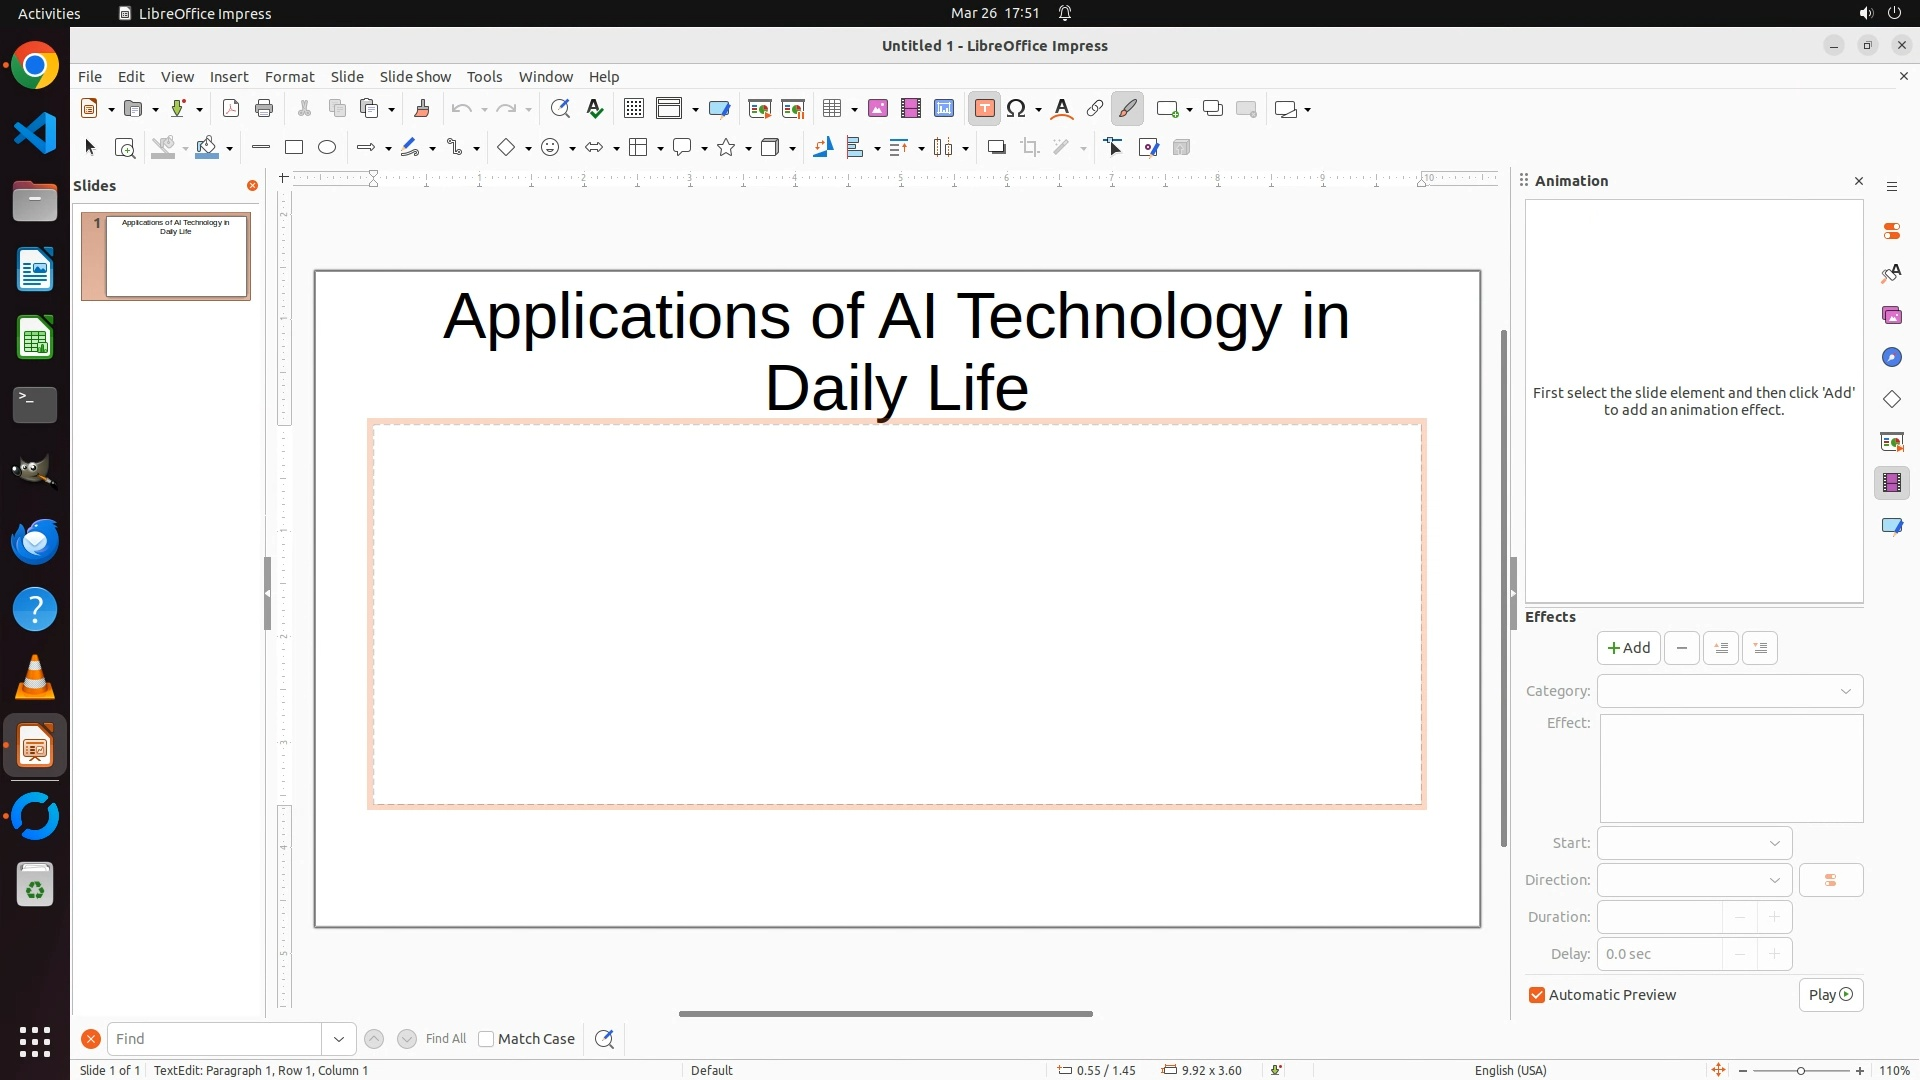Toggle the Crop Image tool
1920x1080 pixels.
coord(1030,148)
